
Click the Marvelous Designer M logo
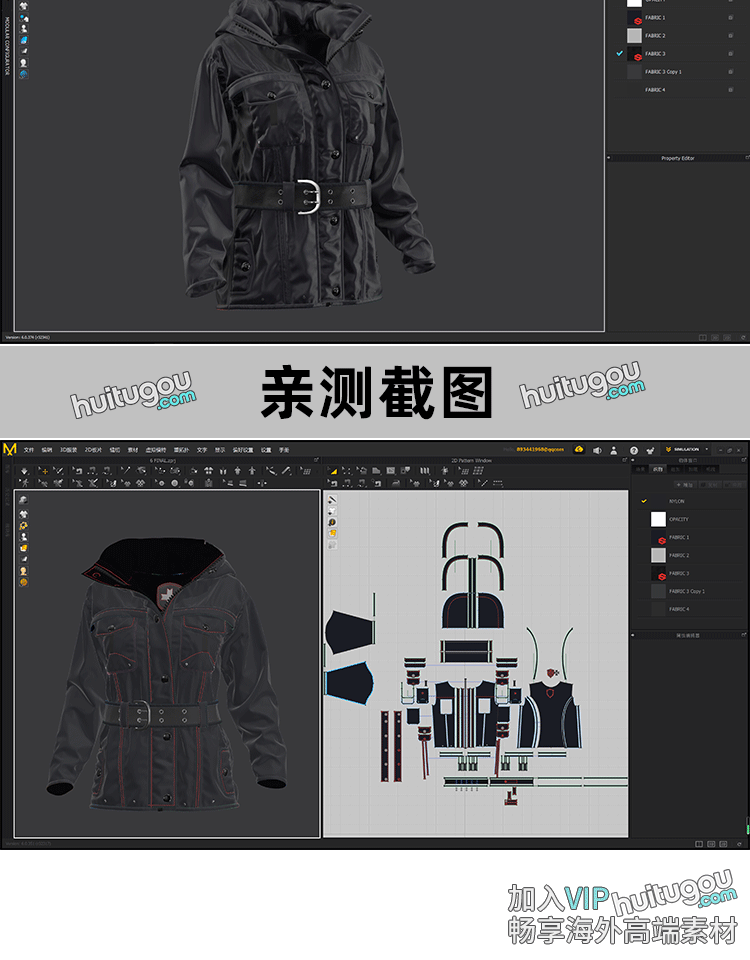[x=9, y=449]
